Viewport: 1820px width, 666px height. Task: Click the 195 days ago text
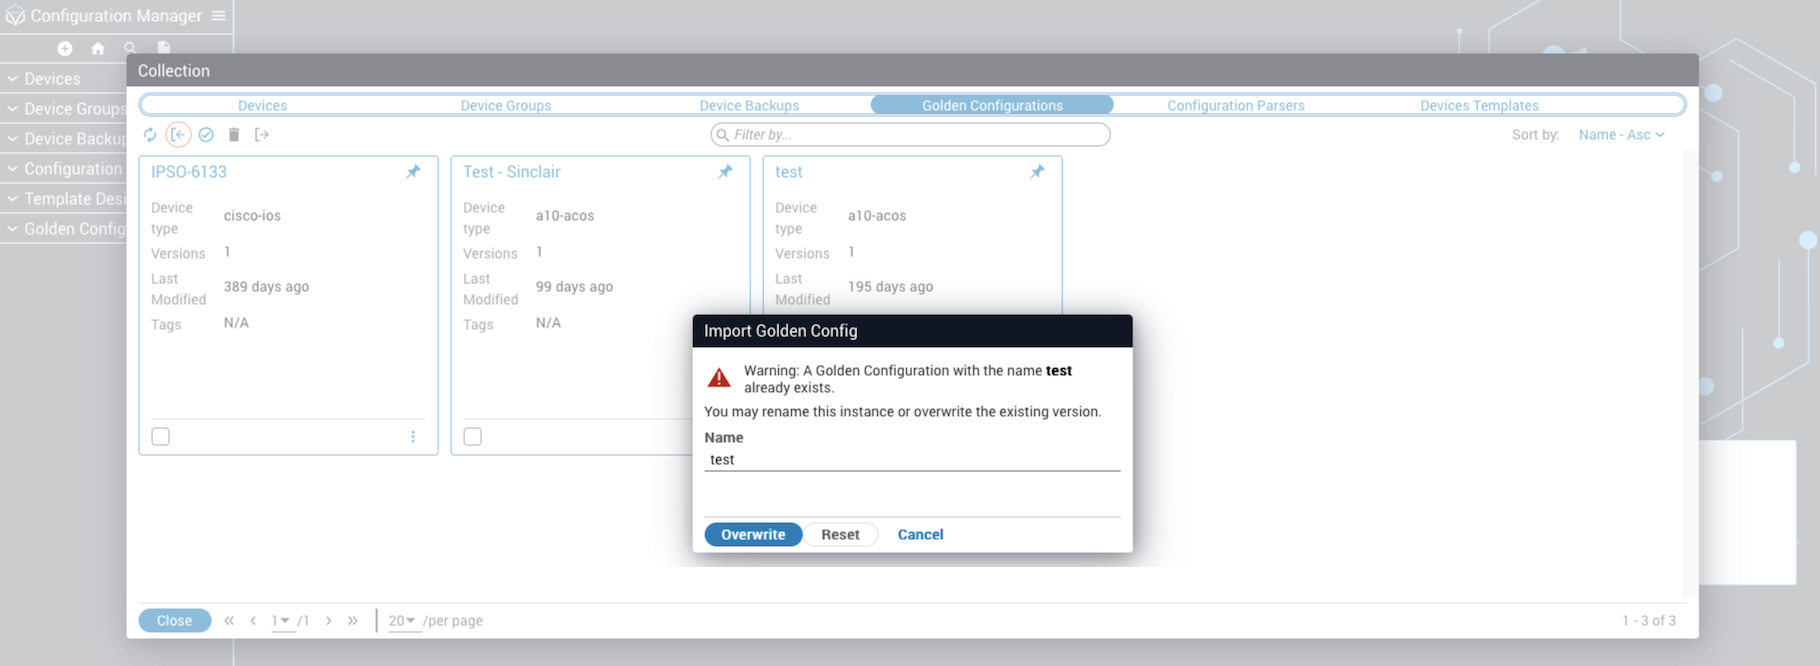pos(890,287)
